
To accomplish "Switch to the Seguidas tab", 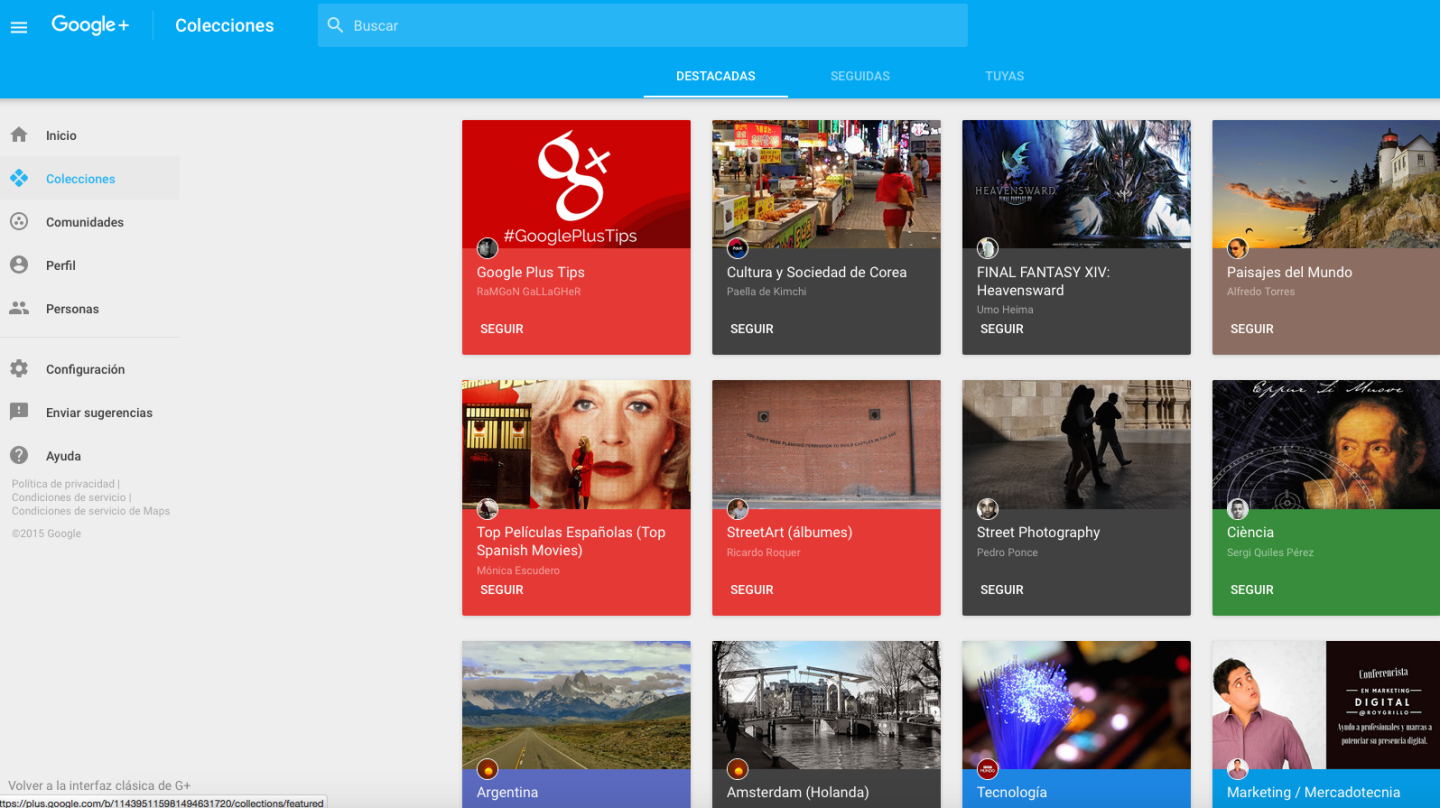I will pyautogui.click(x=860, y=76).
